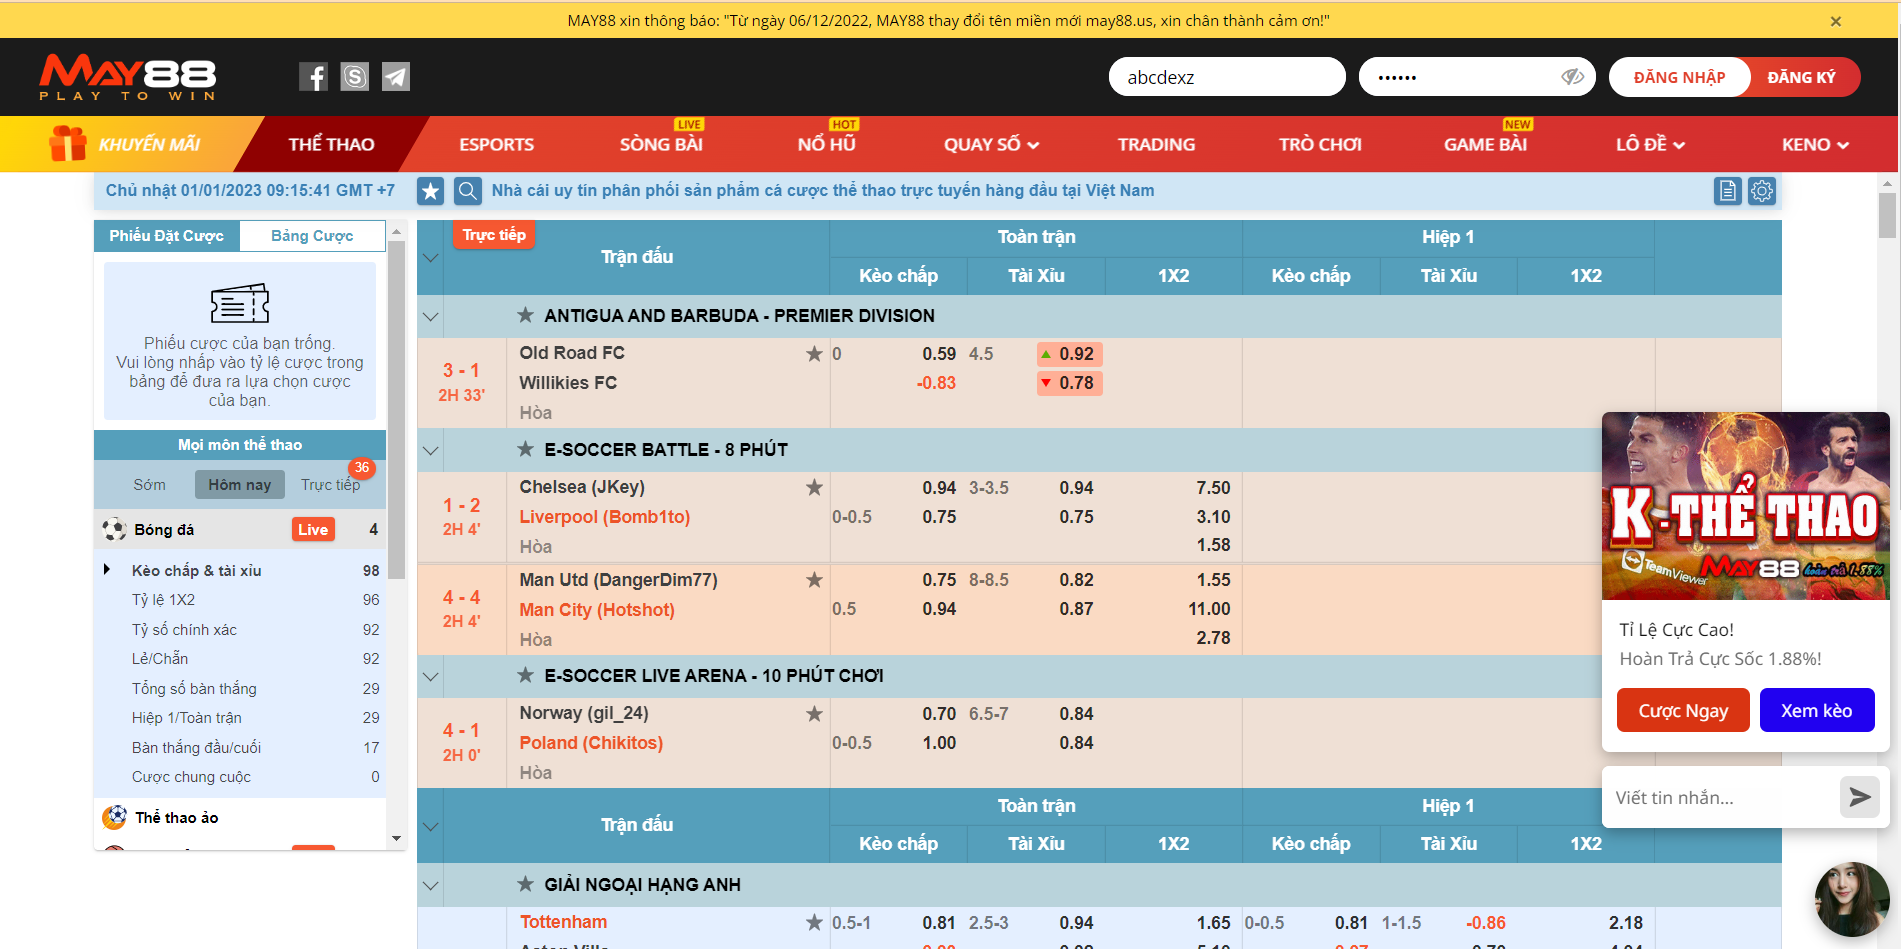
Task: Click the Skype contact icon
Action: coord(355,77)
